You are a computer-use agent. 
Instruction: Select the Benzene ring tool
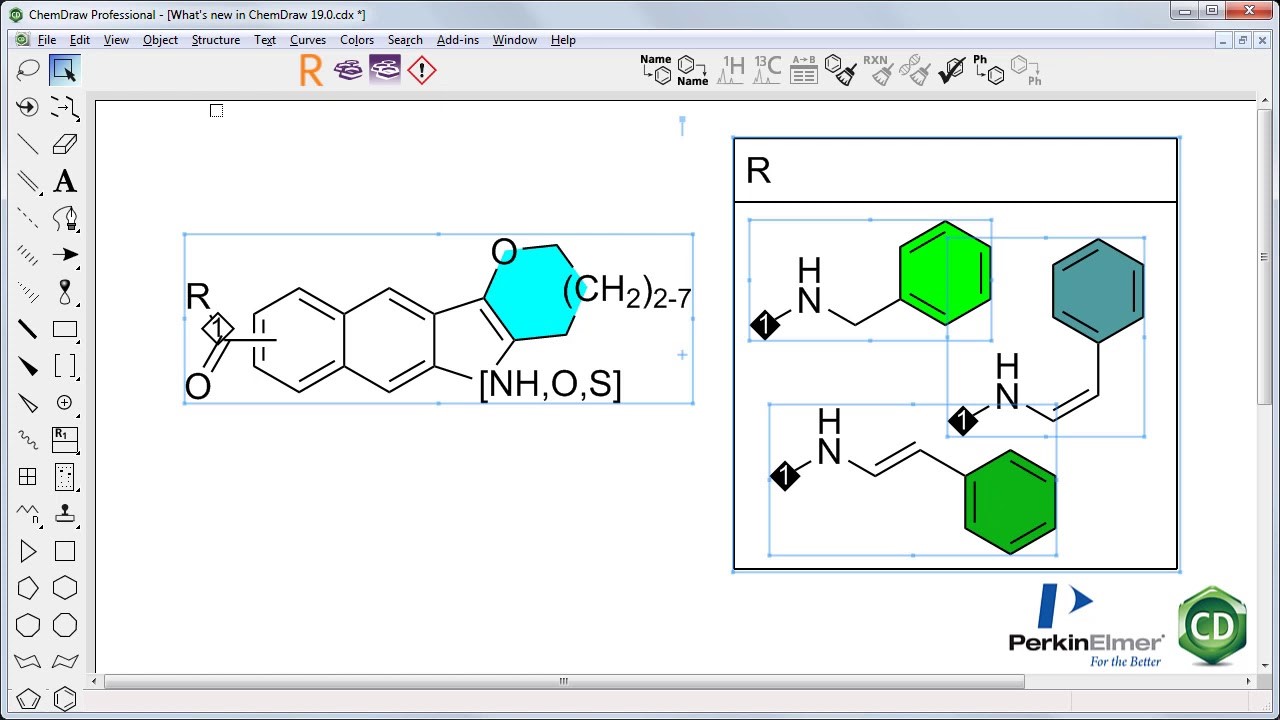65,699
